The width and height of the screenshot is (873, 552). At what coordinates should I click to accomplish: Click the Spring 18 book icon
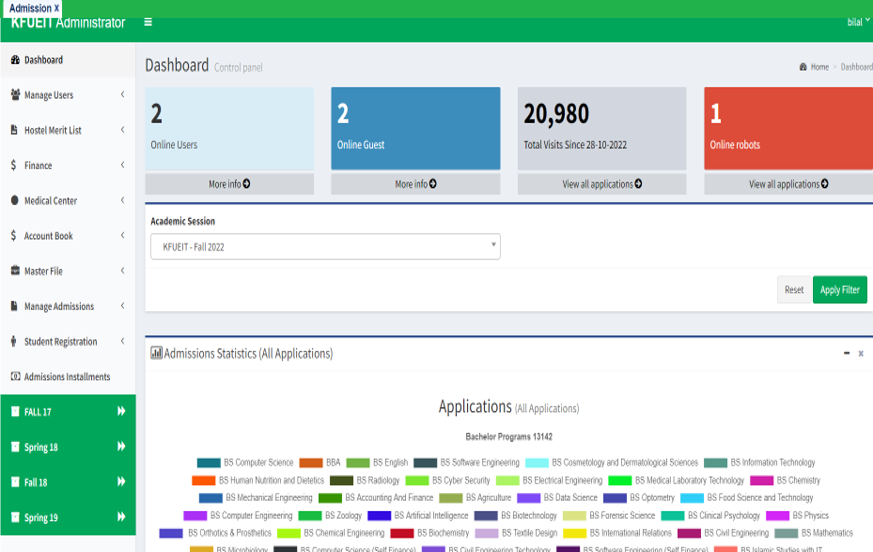(15, 447)
